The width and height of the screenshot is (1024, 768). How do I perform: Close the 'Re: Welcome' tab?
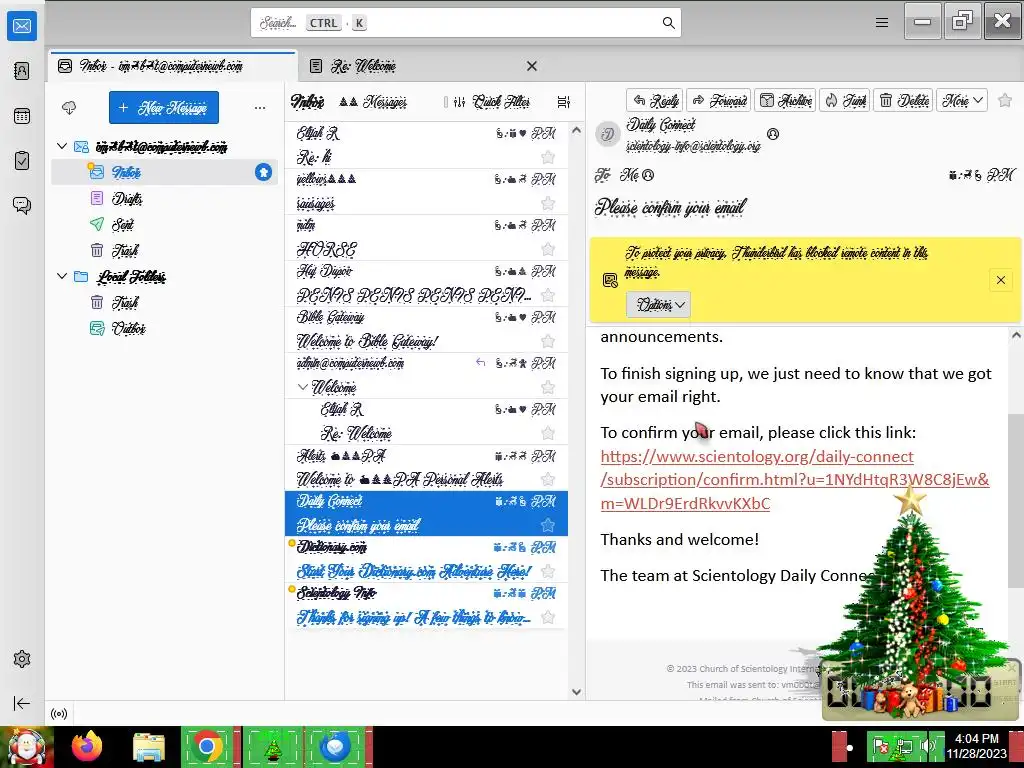pyautogui.click(x=532, y=66)
